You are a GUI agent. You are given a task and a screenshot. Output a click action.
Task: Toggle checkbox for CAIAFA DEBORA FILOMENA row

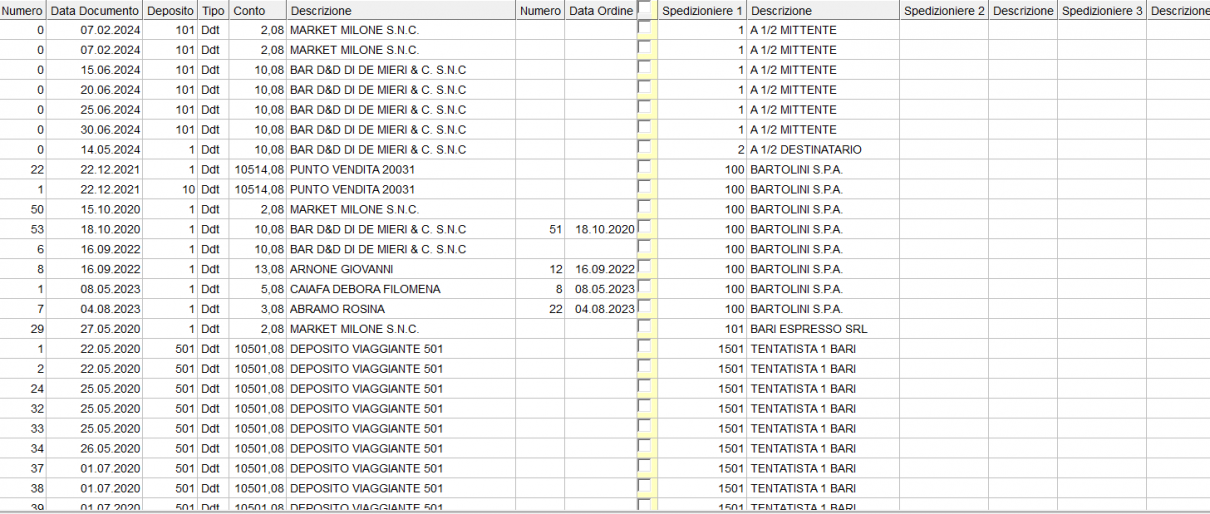point(644,286)
